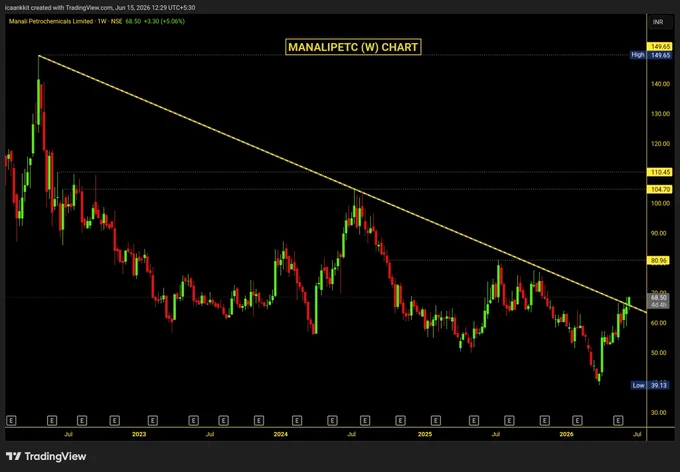
Task: Select the Manali Petrochemicals Limited symbol name
Action: click(51, 21)
